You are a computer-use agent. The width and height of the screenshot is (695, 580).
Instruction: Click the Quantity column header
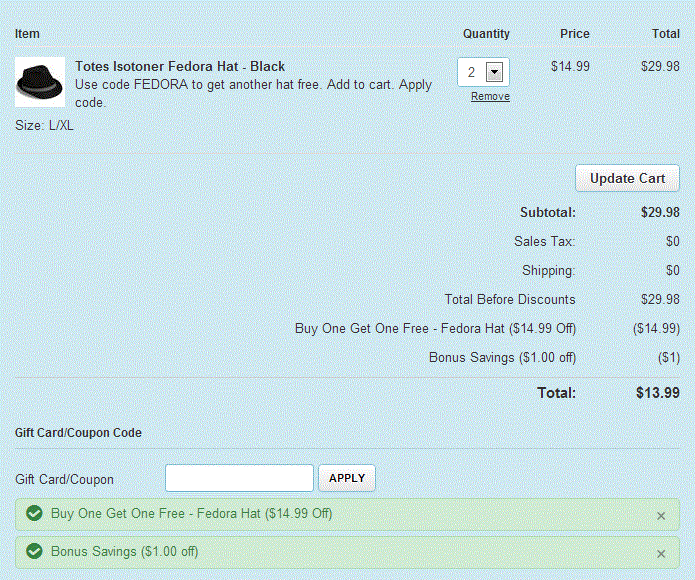[486, 34]
